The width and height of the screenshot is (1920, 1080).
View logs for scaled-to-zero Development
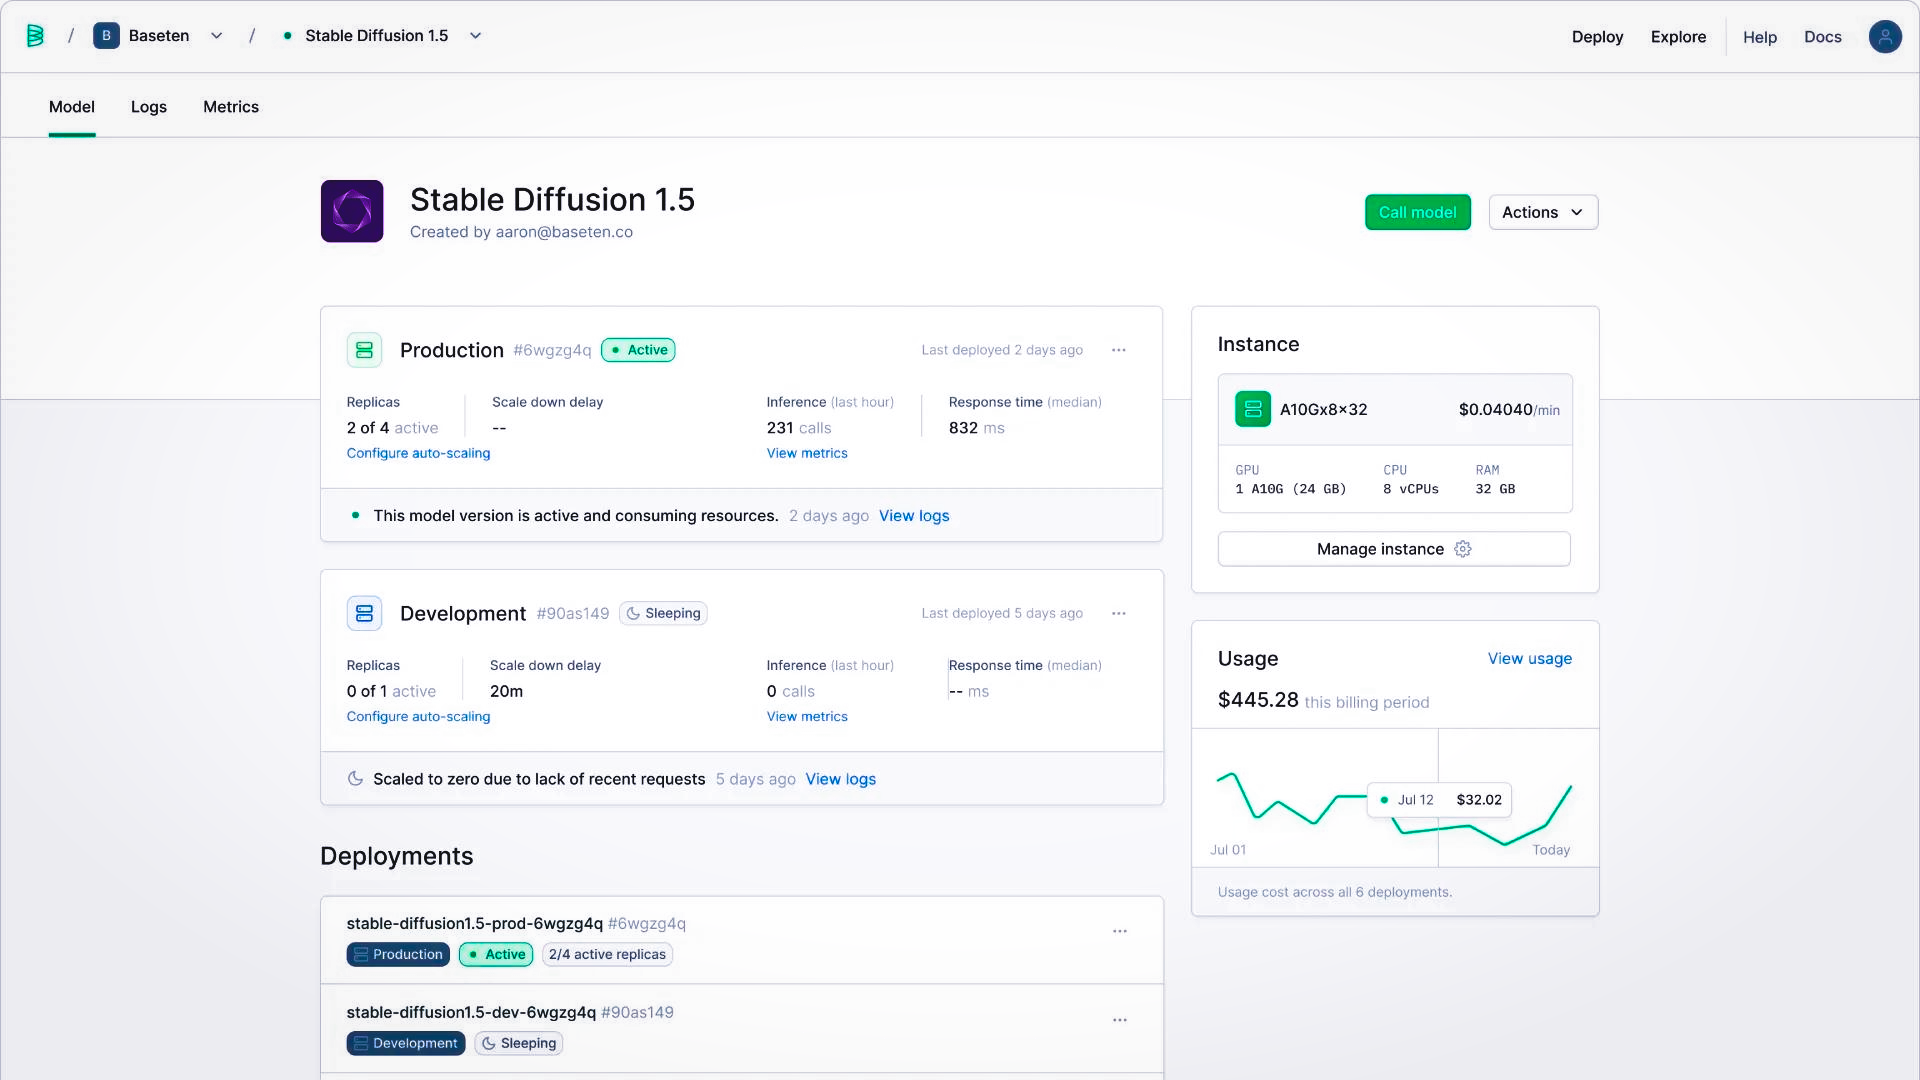(x=841, y=779)
